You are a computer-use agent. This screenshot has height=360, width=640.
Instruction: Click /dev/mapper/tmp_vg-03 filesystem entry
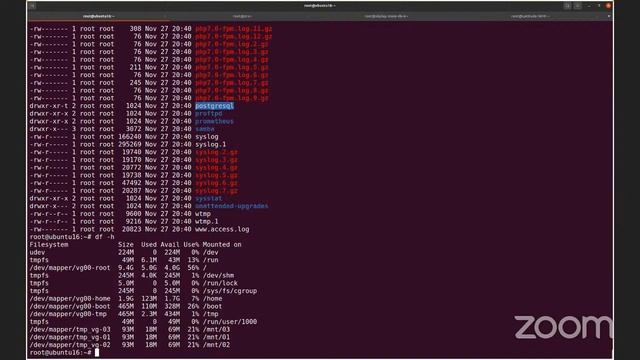70,330
